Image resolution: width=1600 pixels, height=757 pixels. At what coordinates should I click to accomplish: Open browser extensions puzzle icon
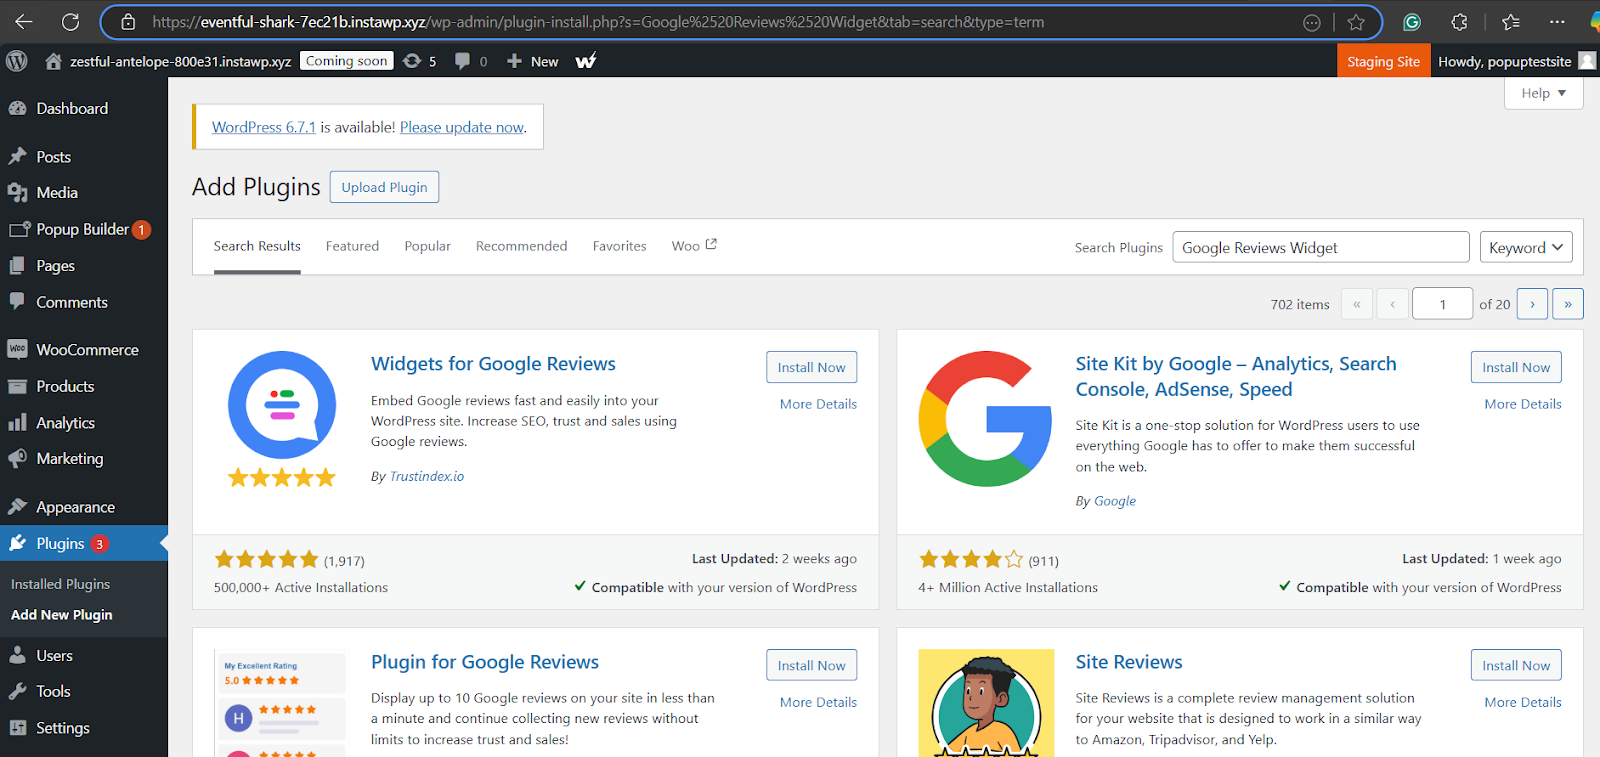coord(1460,22)
